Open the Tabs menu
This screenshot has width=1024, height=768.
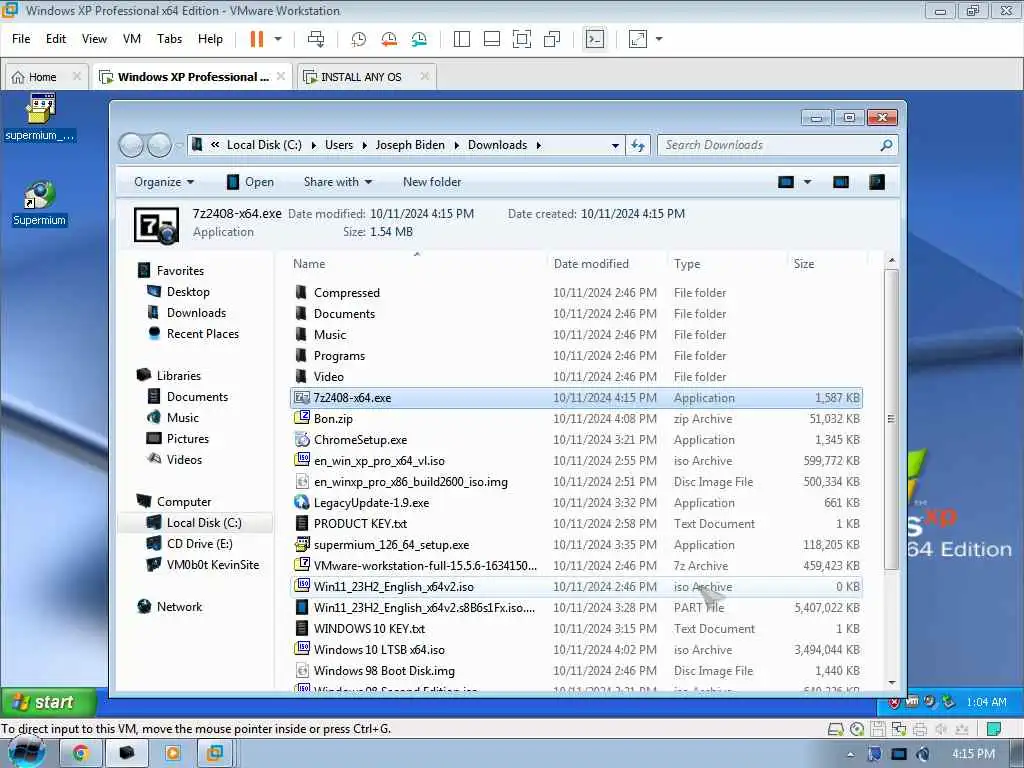click(x=169, y=39)
